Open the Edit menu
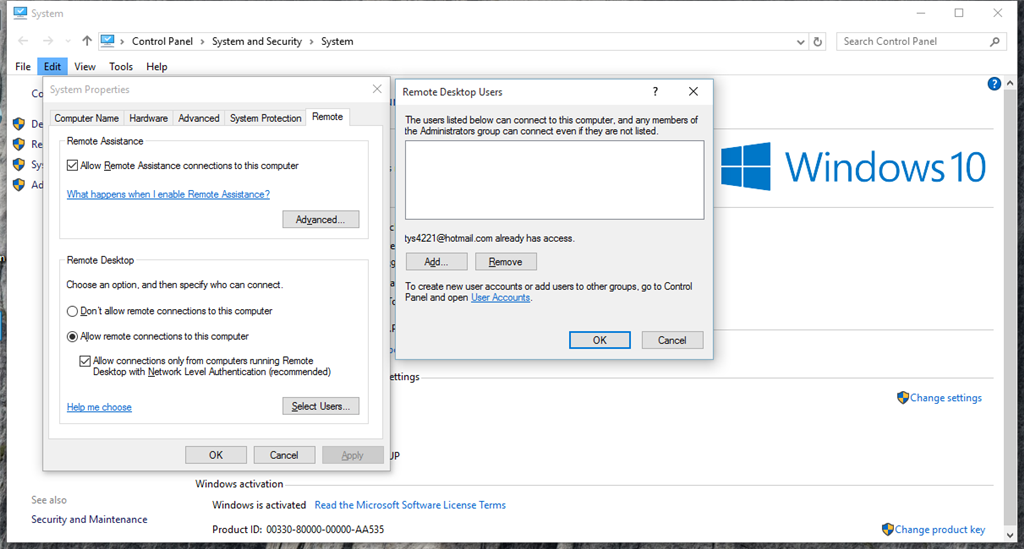Viewport: 1024px width, 549px height. [x=52, y=67]
